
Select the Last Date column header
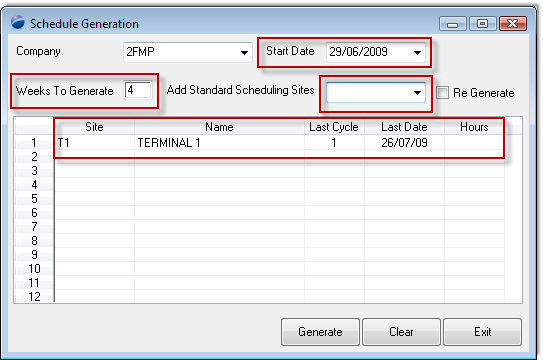404,127
